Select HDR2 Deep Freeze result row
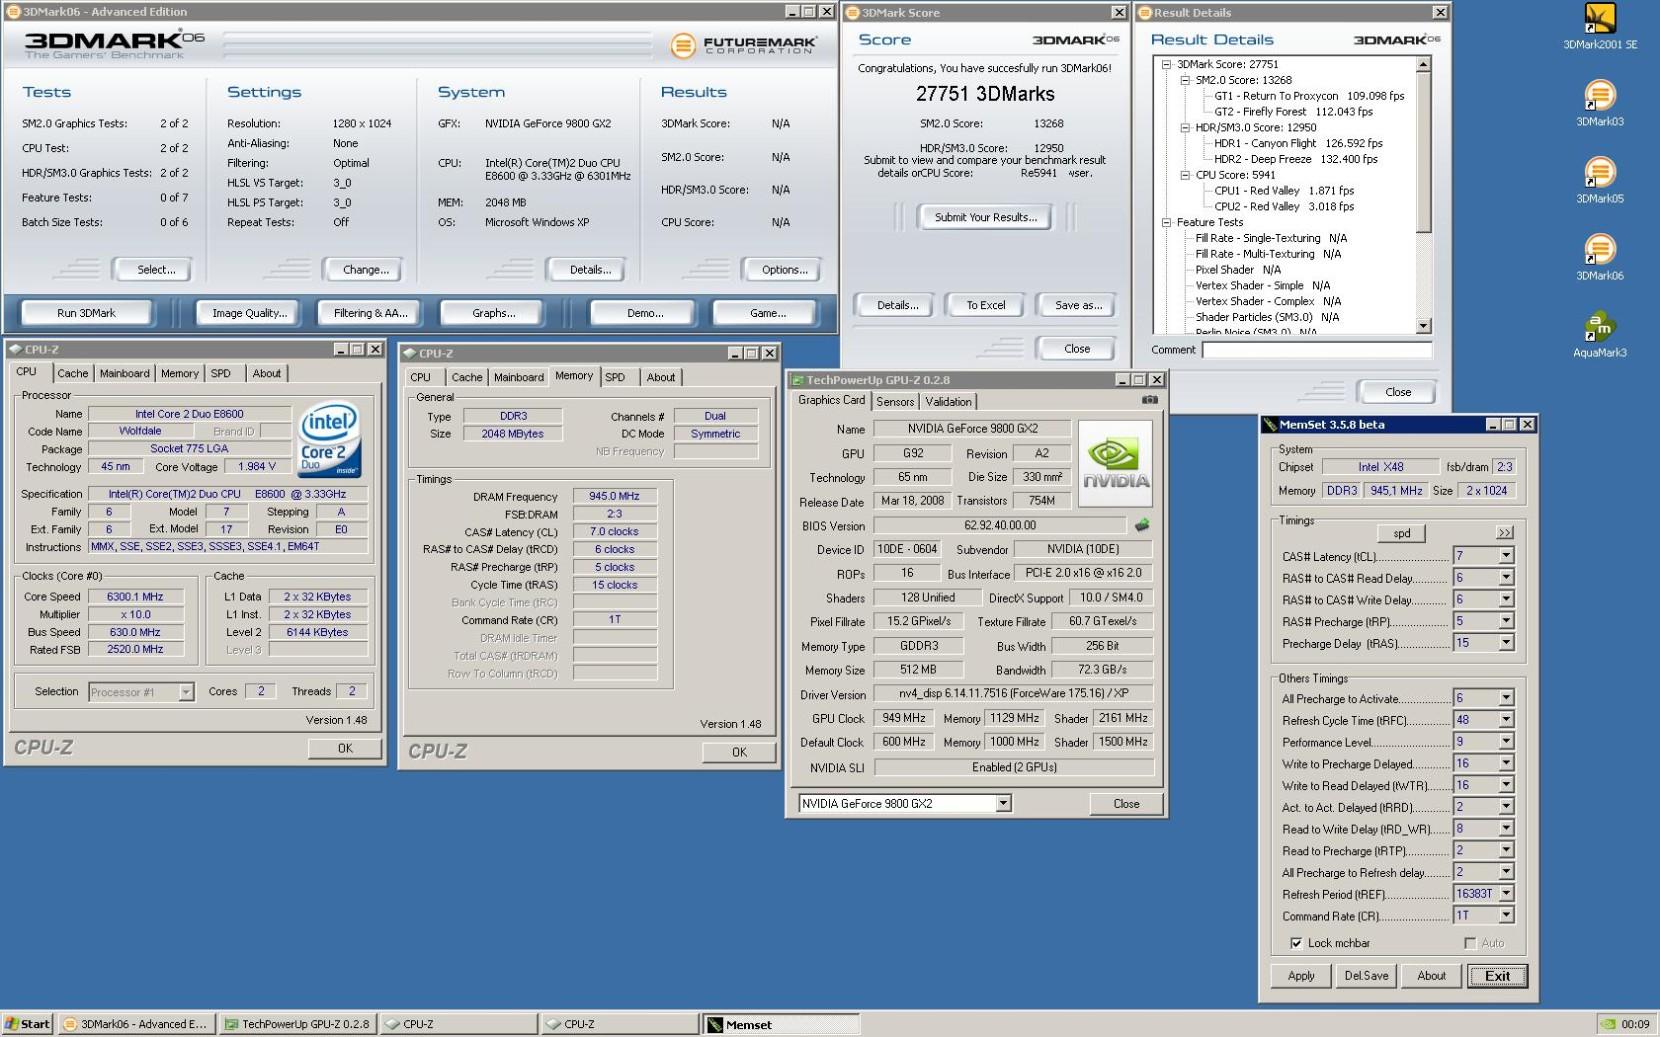 coord(1295,159)
